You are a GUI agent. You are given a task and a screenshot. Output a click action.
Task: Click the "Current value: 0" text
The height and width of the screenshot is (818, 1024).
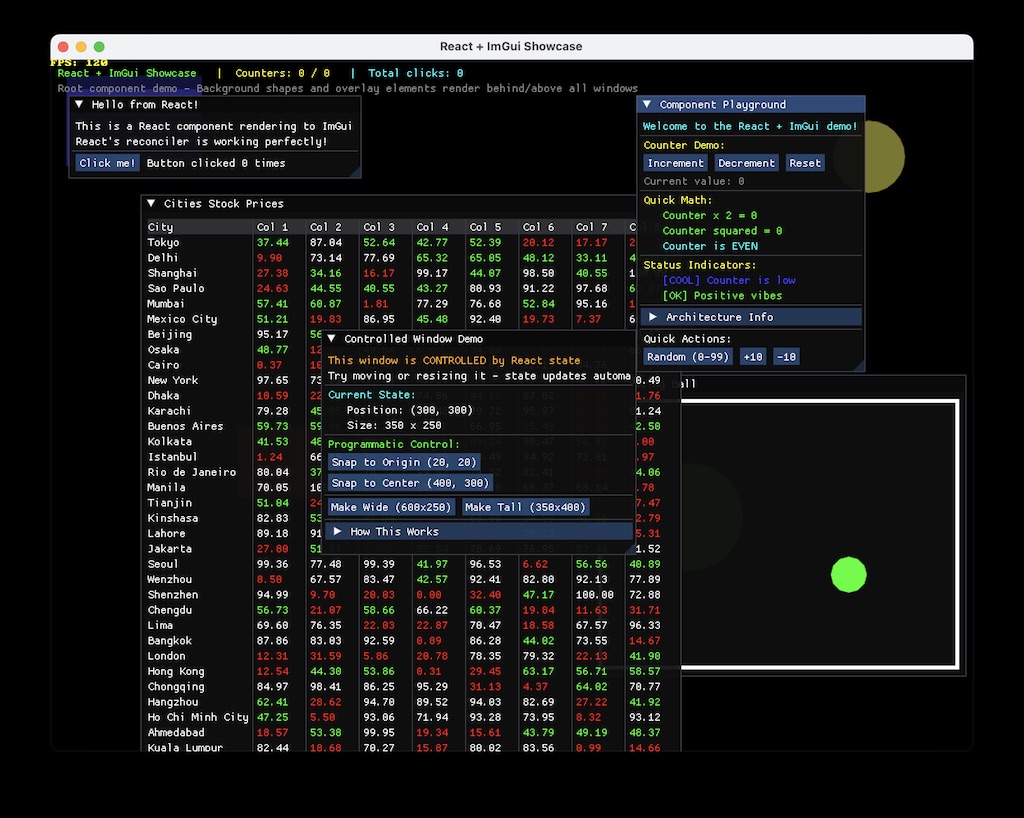[x=694, y=181]
